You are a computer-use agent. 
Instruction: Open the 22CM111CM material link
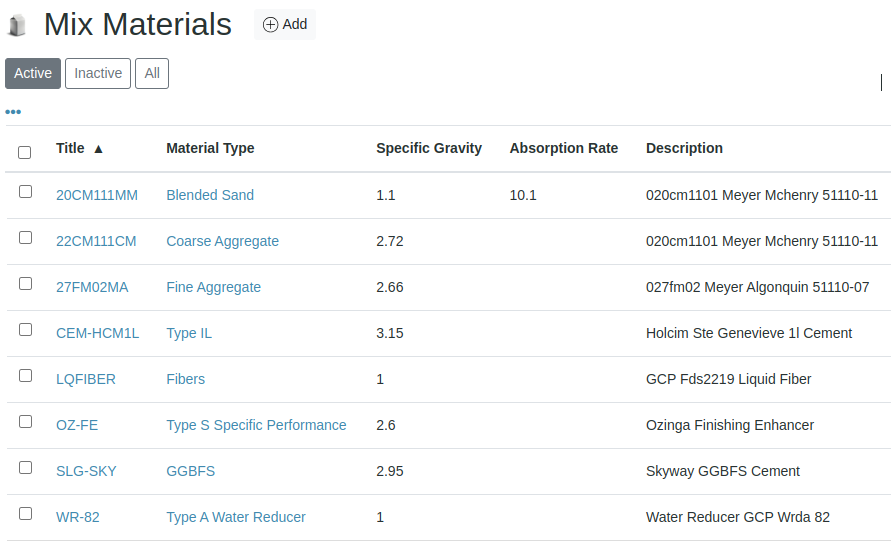(96, 241)
